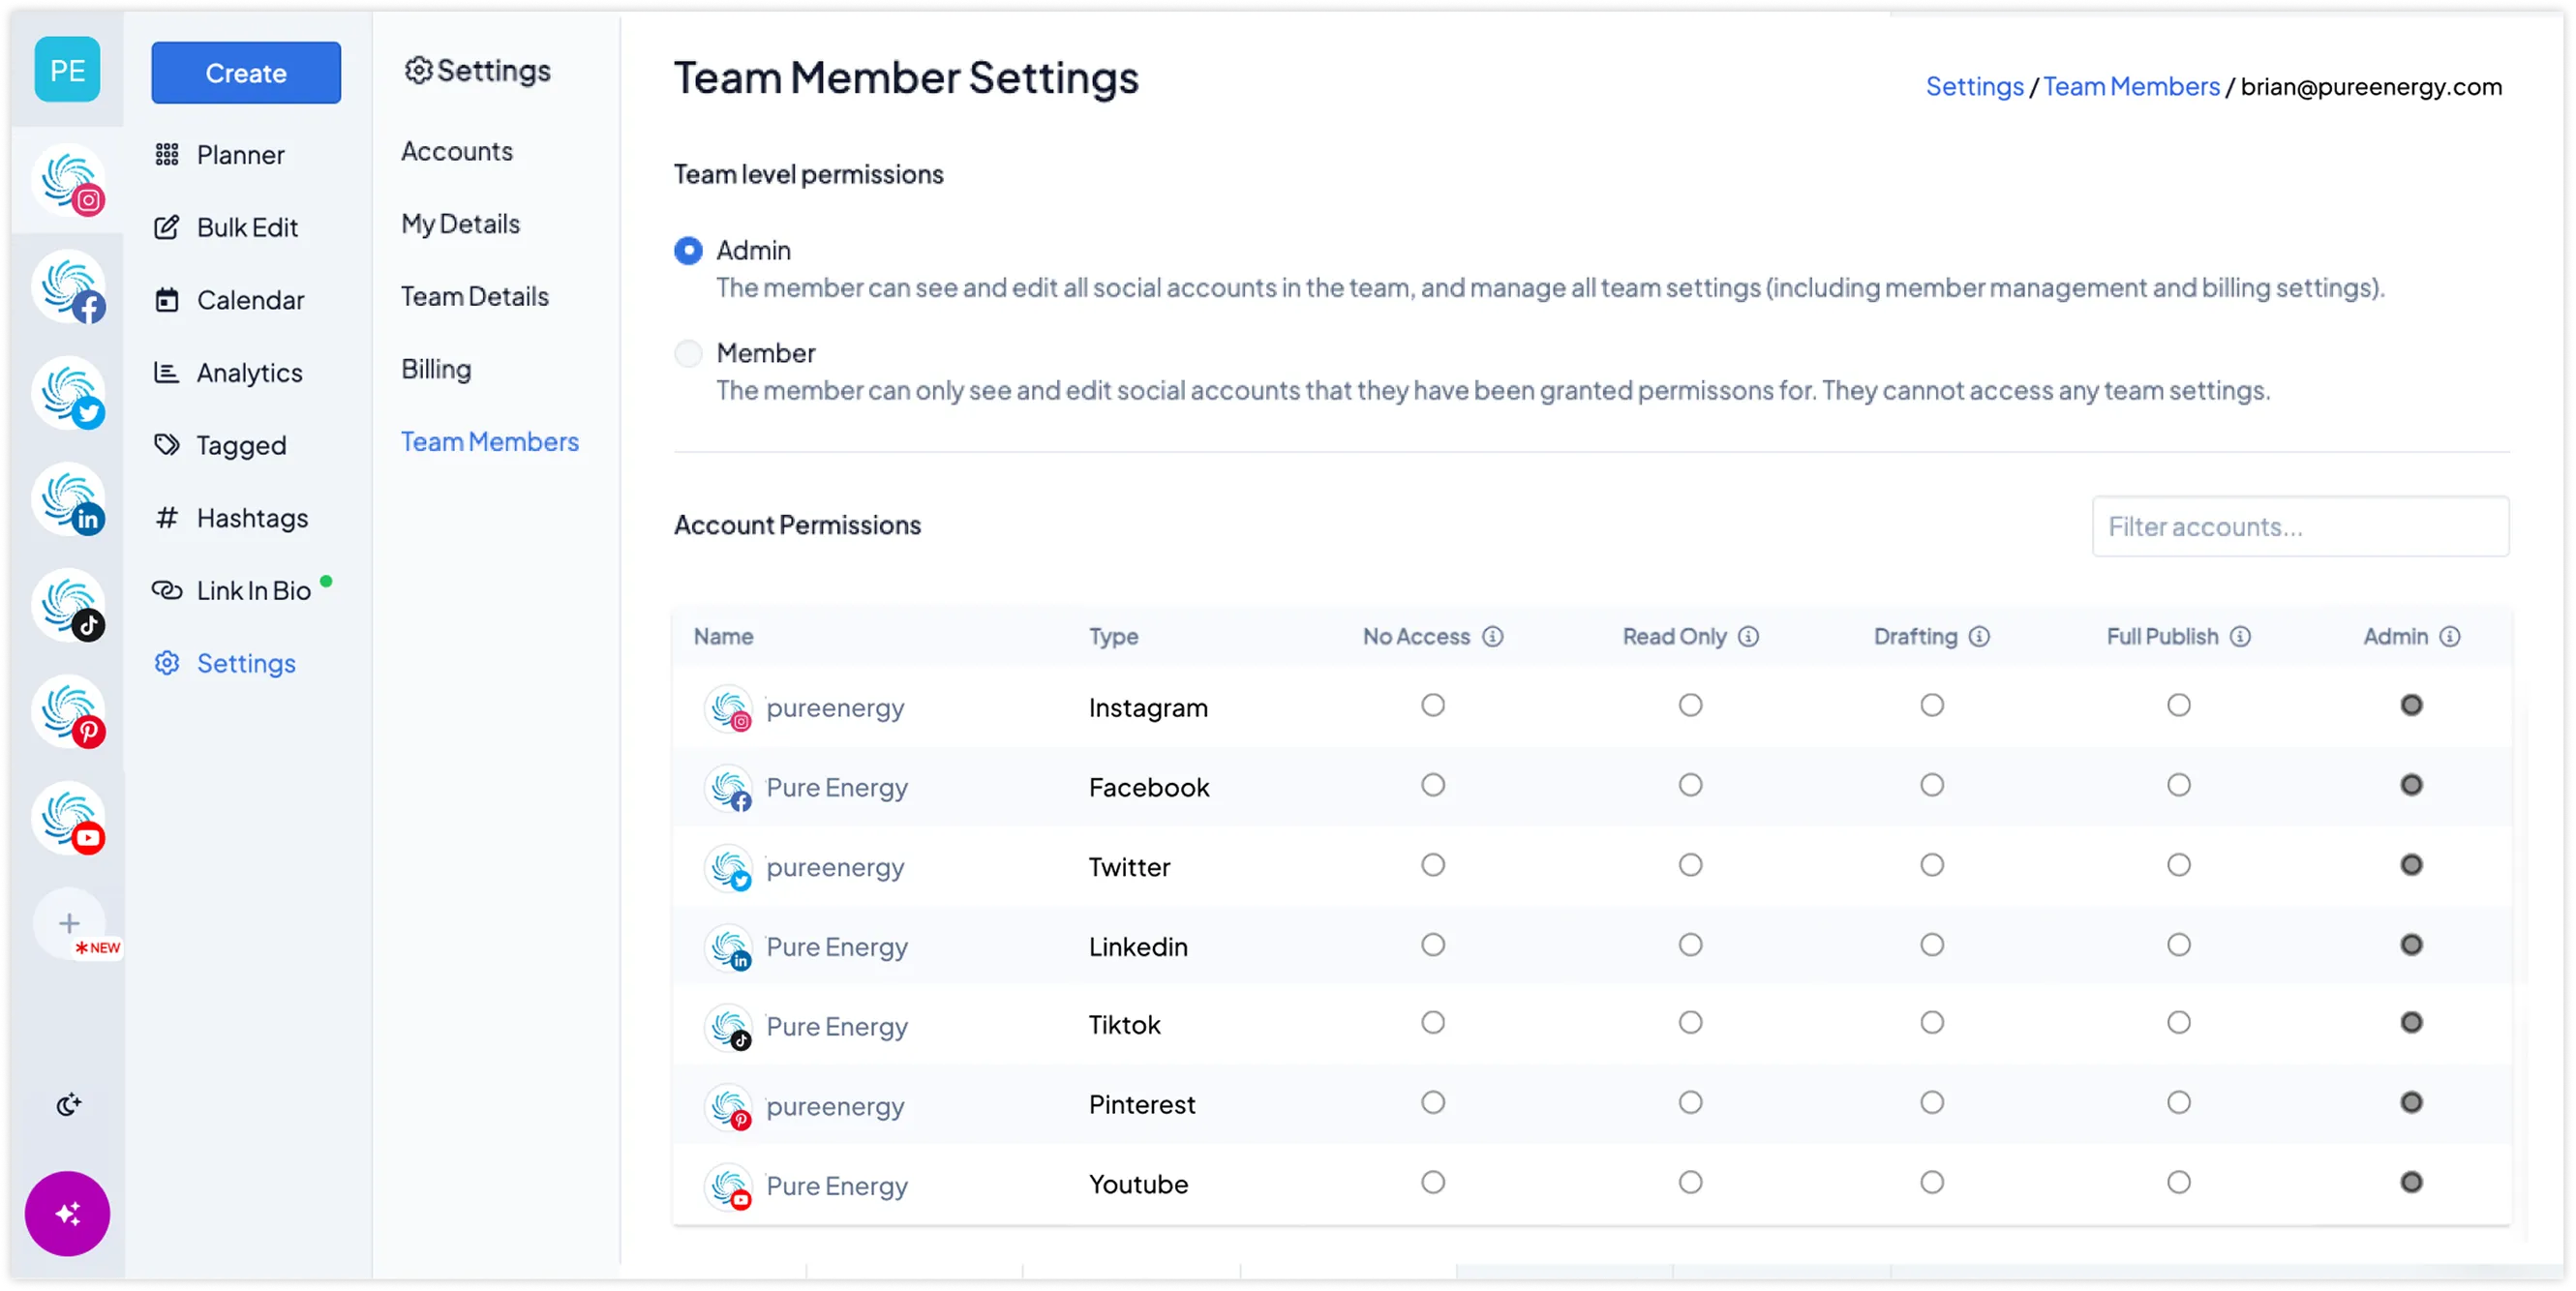Show Read Only info tooltip icon
2576x1291 pixels.
[1748, 637]
